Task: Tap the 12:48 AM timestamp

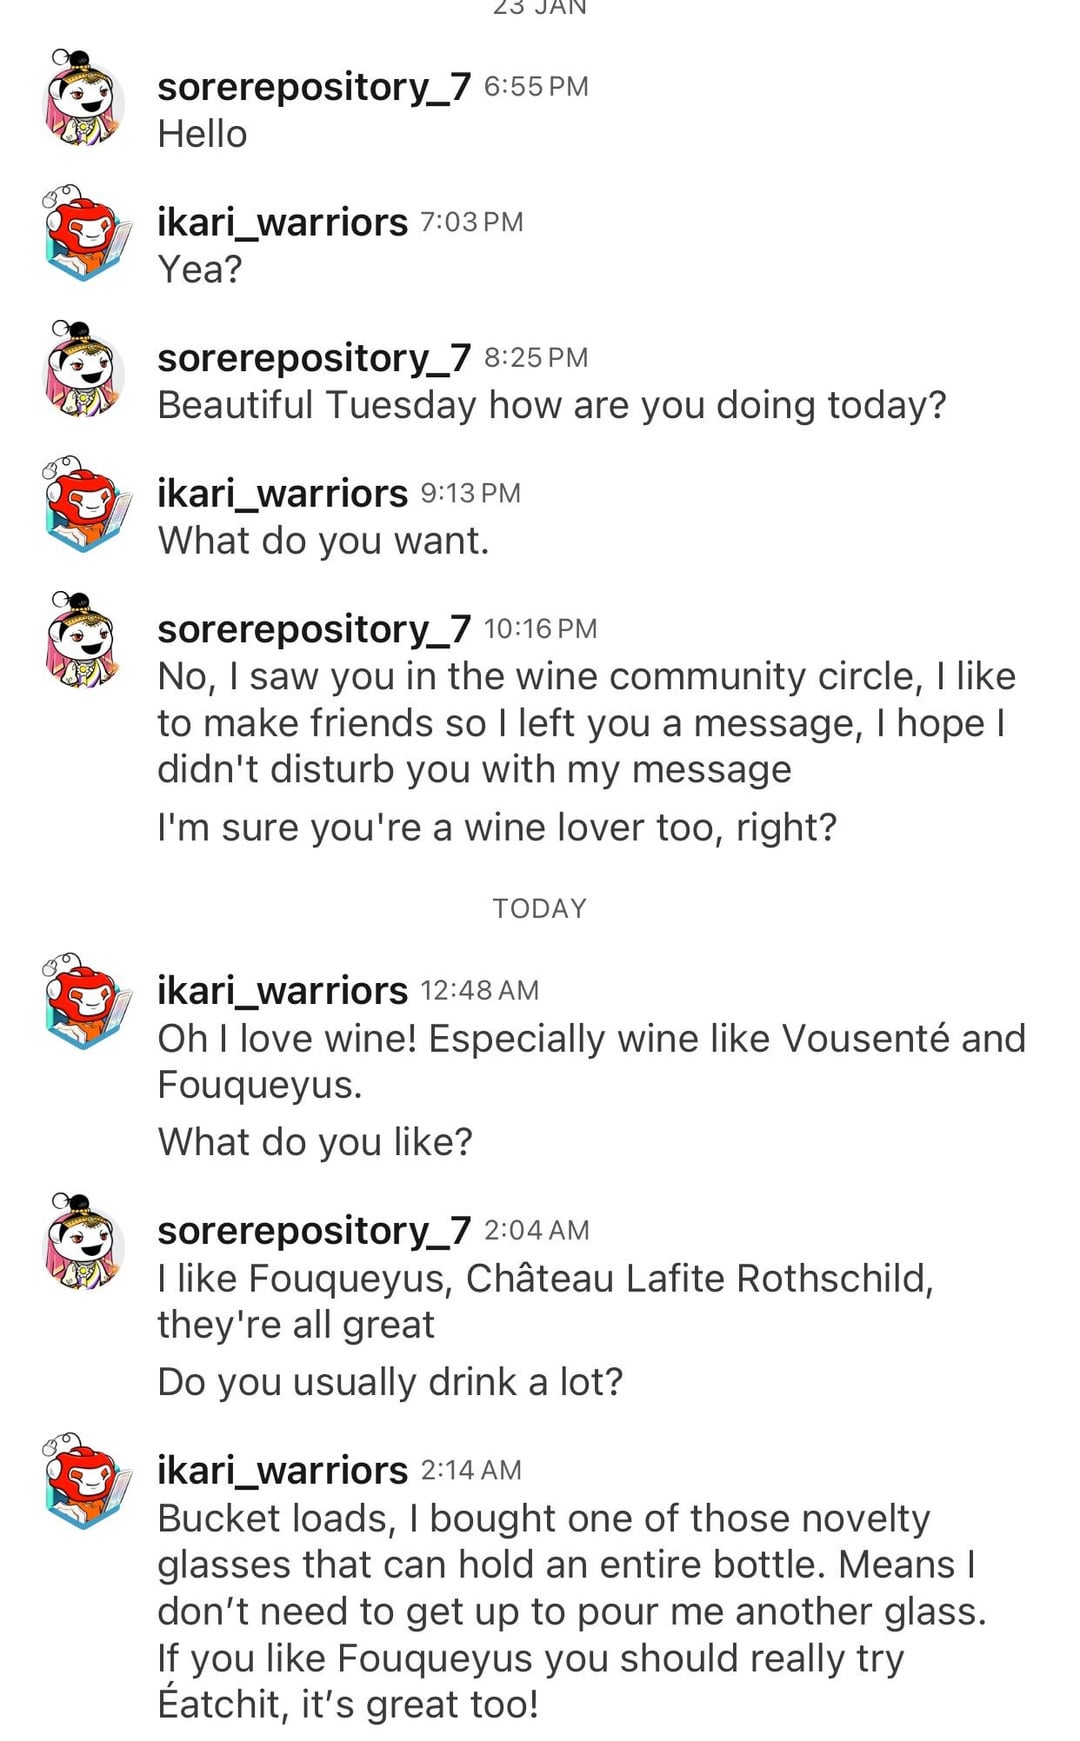Action: 479,990
